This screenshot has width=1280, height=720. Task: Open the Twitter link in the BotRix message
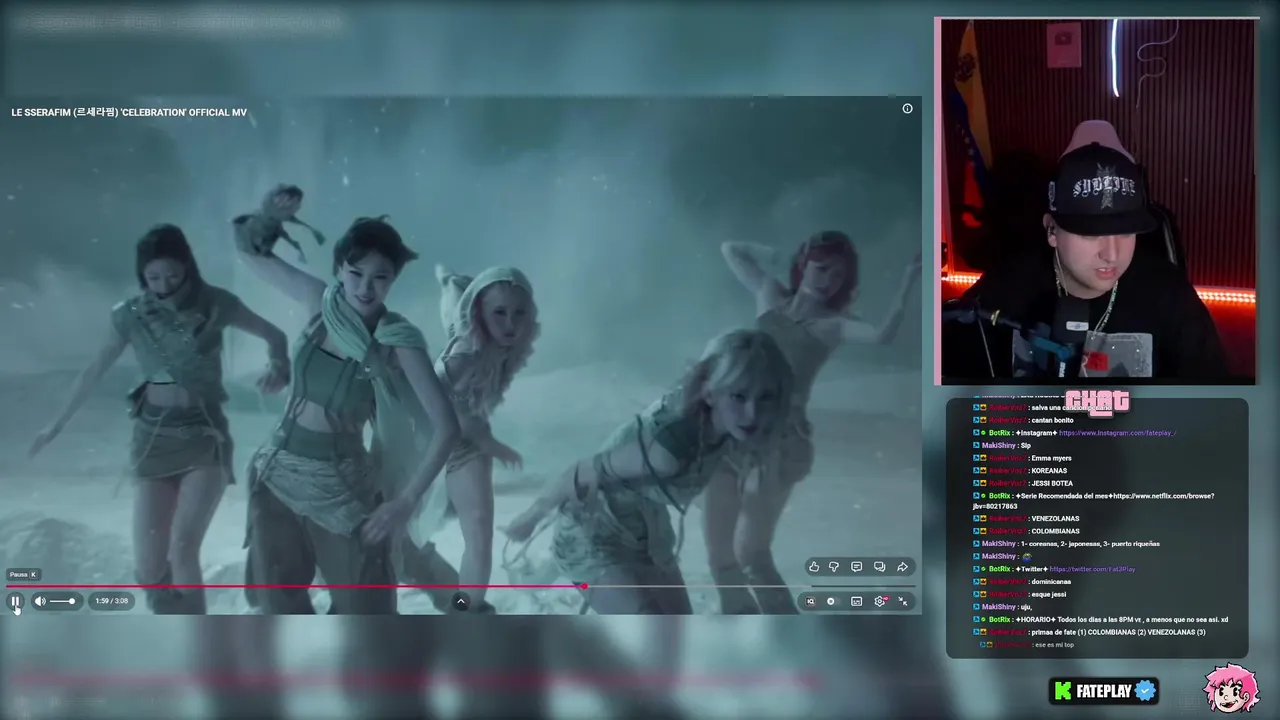point(1092,569)
